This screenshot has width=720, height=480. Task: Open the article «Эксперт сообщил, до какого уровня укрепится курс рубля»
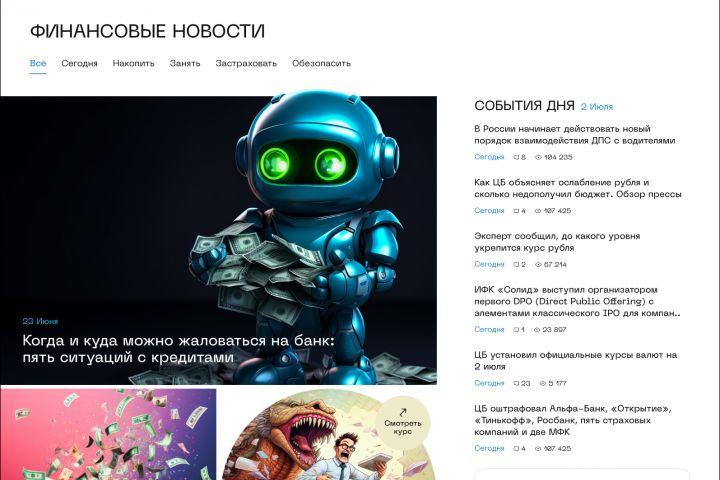pyautogui.click(x=557, y=242)
